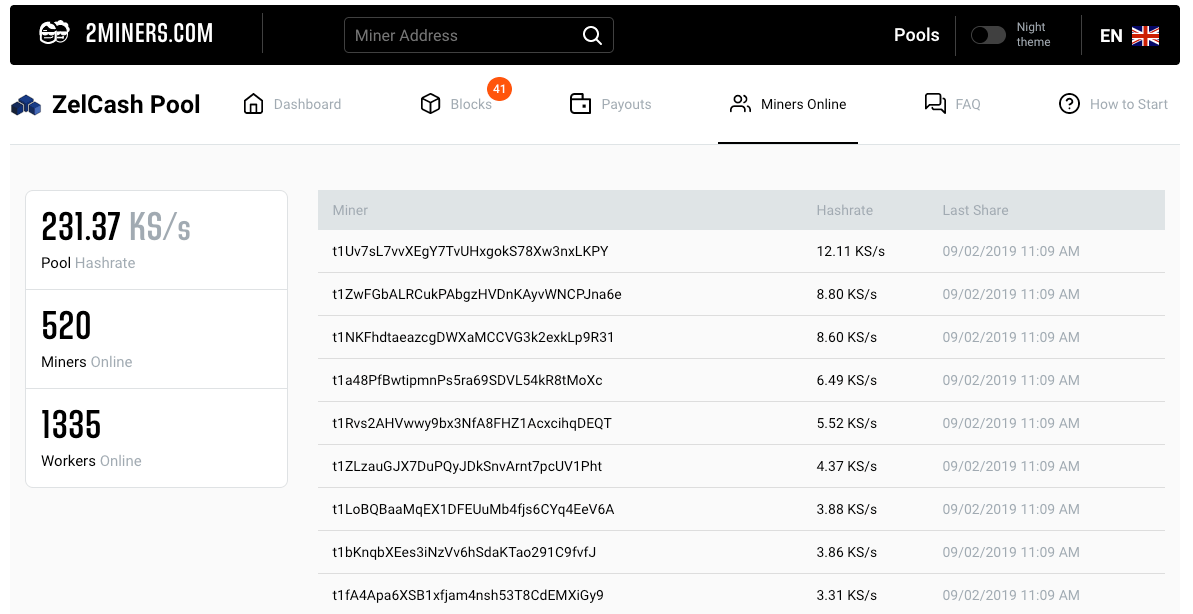Image resolution: width=1193 pixels, height=614 pixels.
Task: Click the 2Miners logo icon
Action: [54, 34]
